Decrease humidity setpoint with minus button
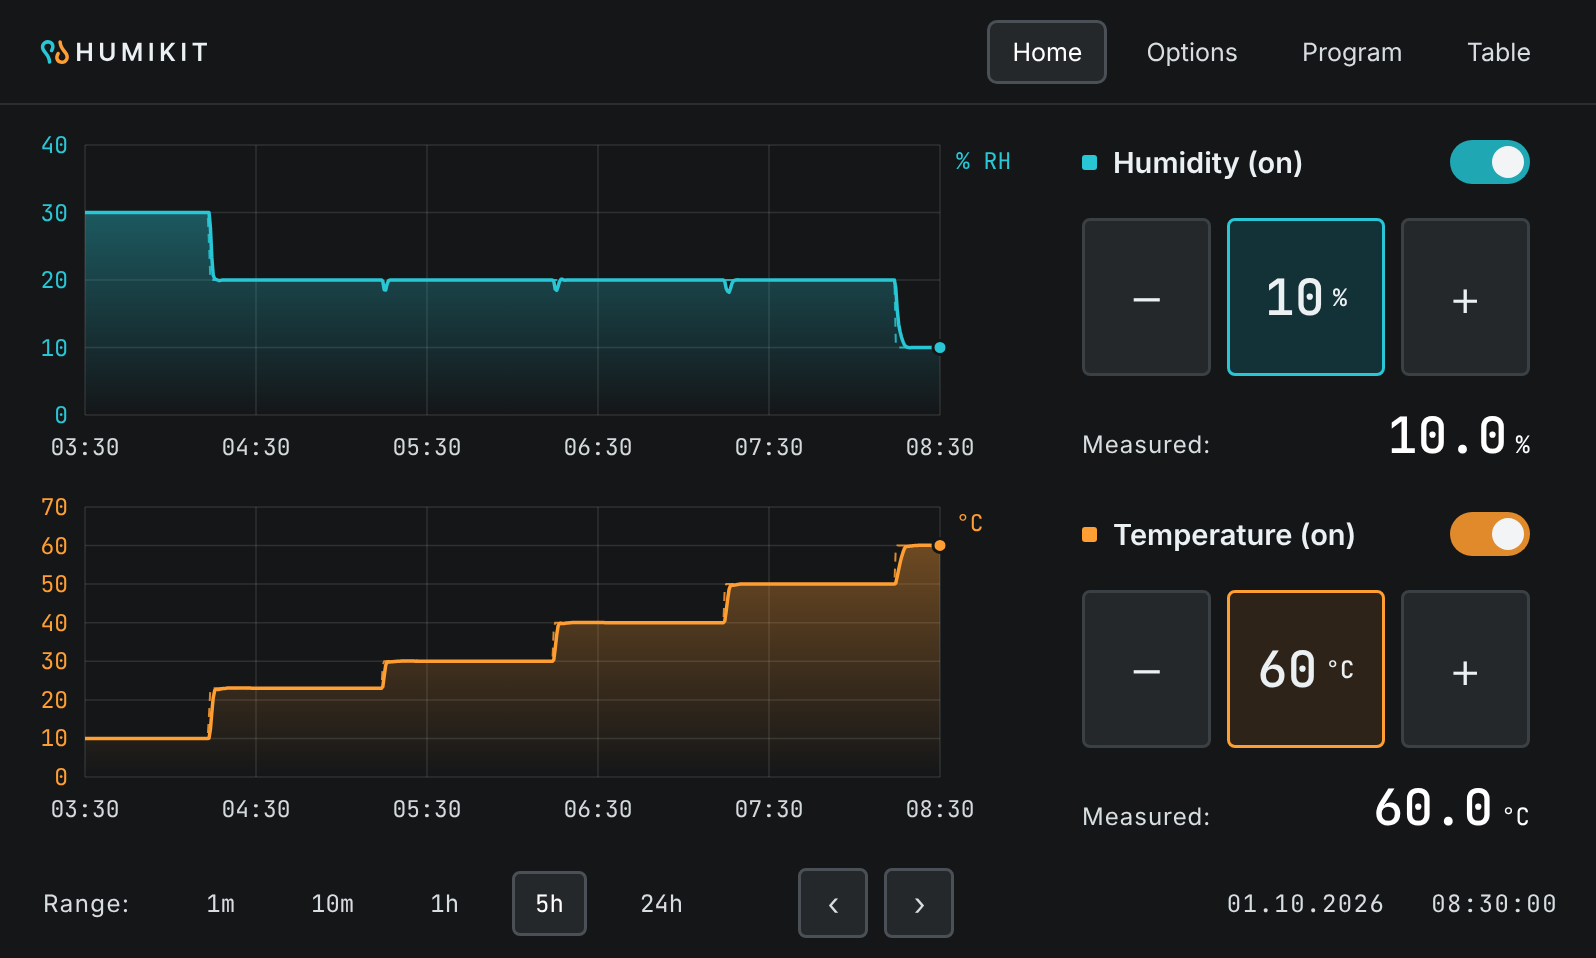Screen dimensions: 1596x958 1146,297
